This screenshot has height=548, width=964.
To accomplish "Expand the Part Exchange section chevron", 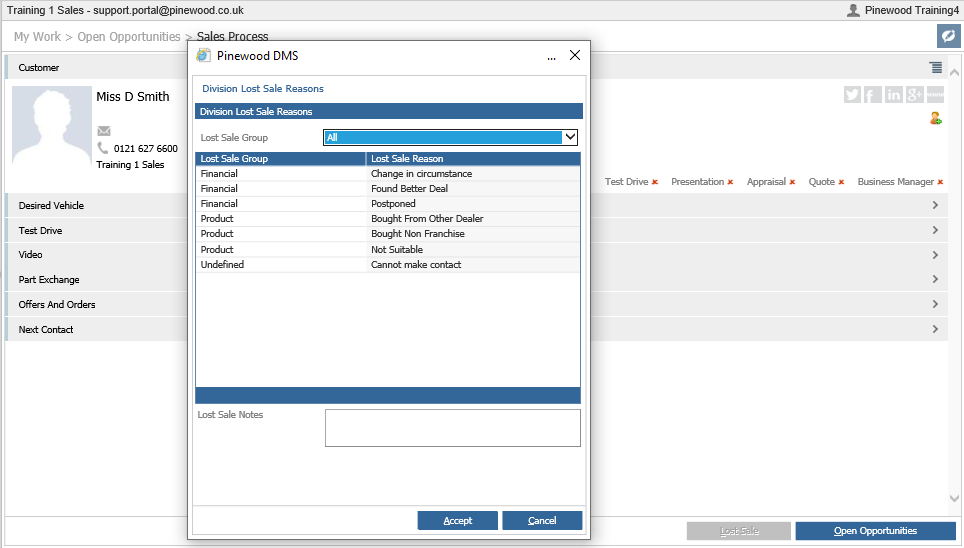I will [x=935, y=279].
